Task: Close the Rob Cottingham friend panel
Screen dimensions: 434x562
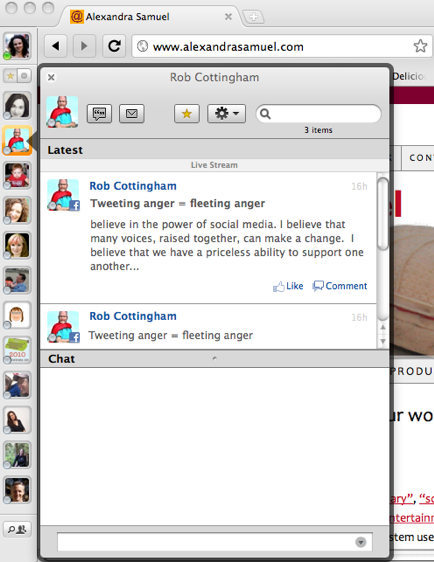Action: 51,77
